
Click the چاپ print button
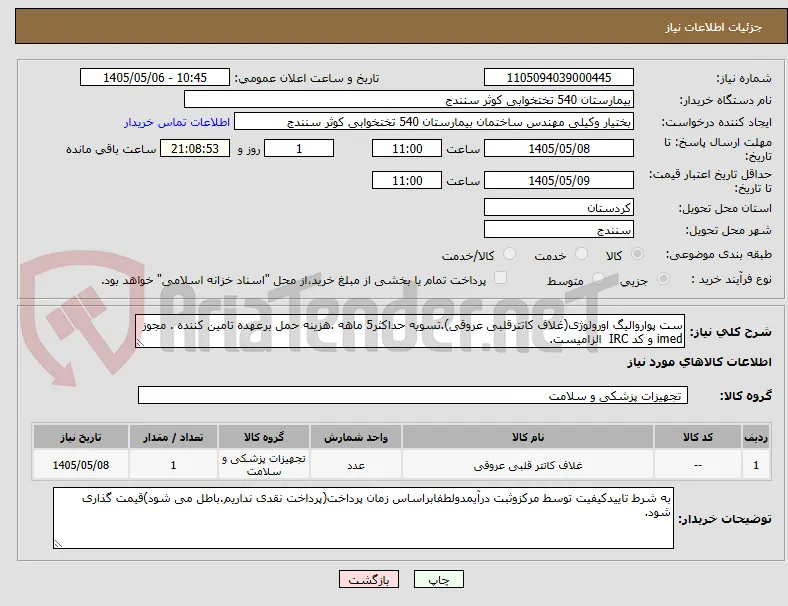[x=439, y=579]
